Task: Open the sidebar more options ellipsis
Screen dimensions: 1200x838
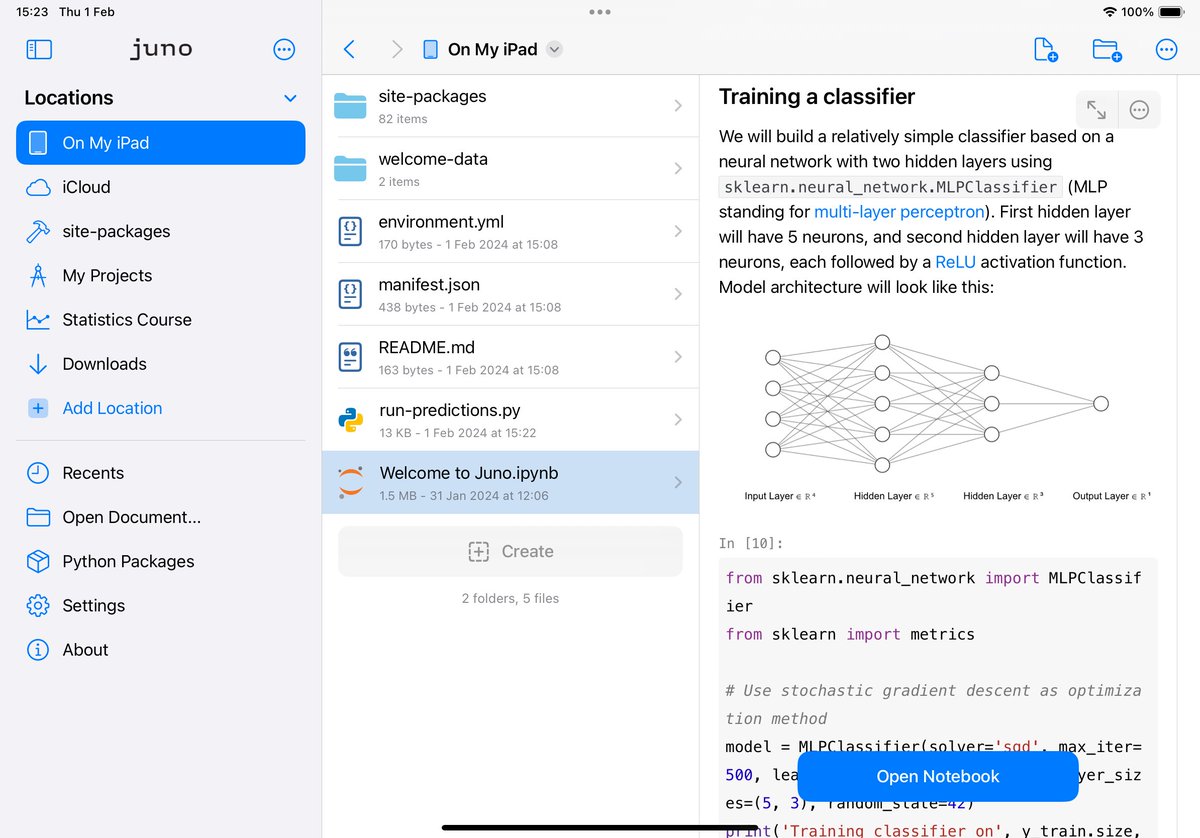Action: (x=284, y=49)
